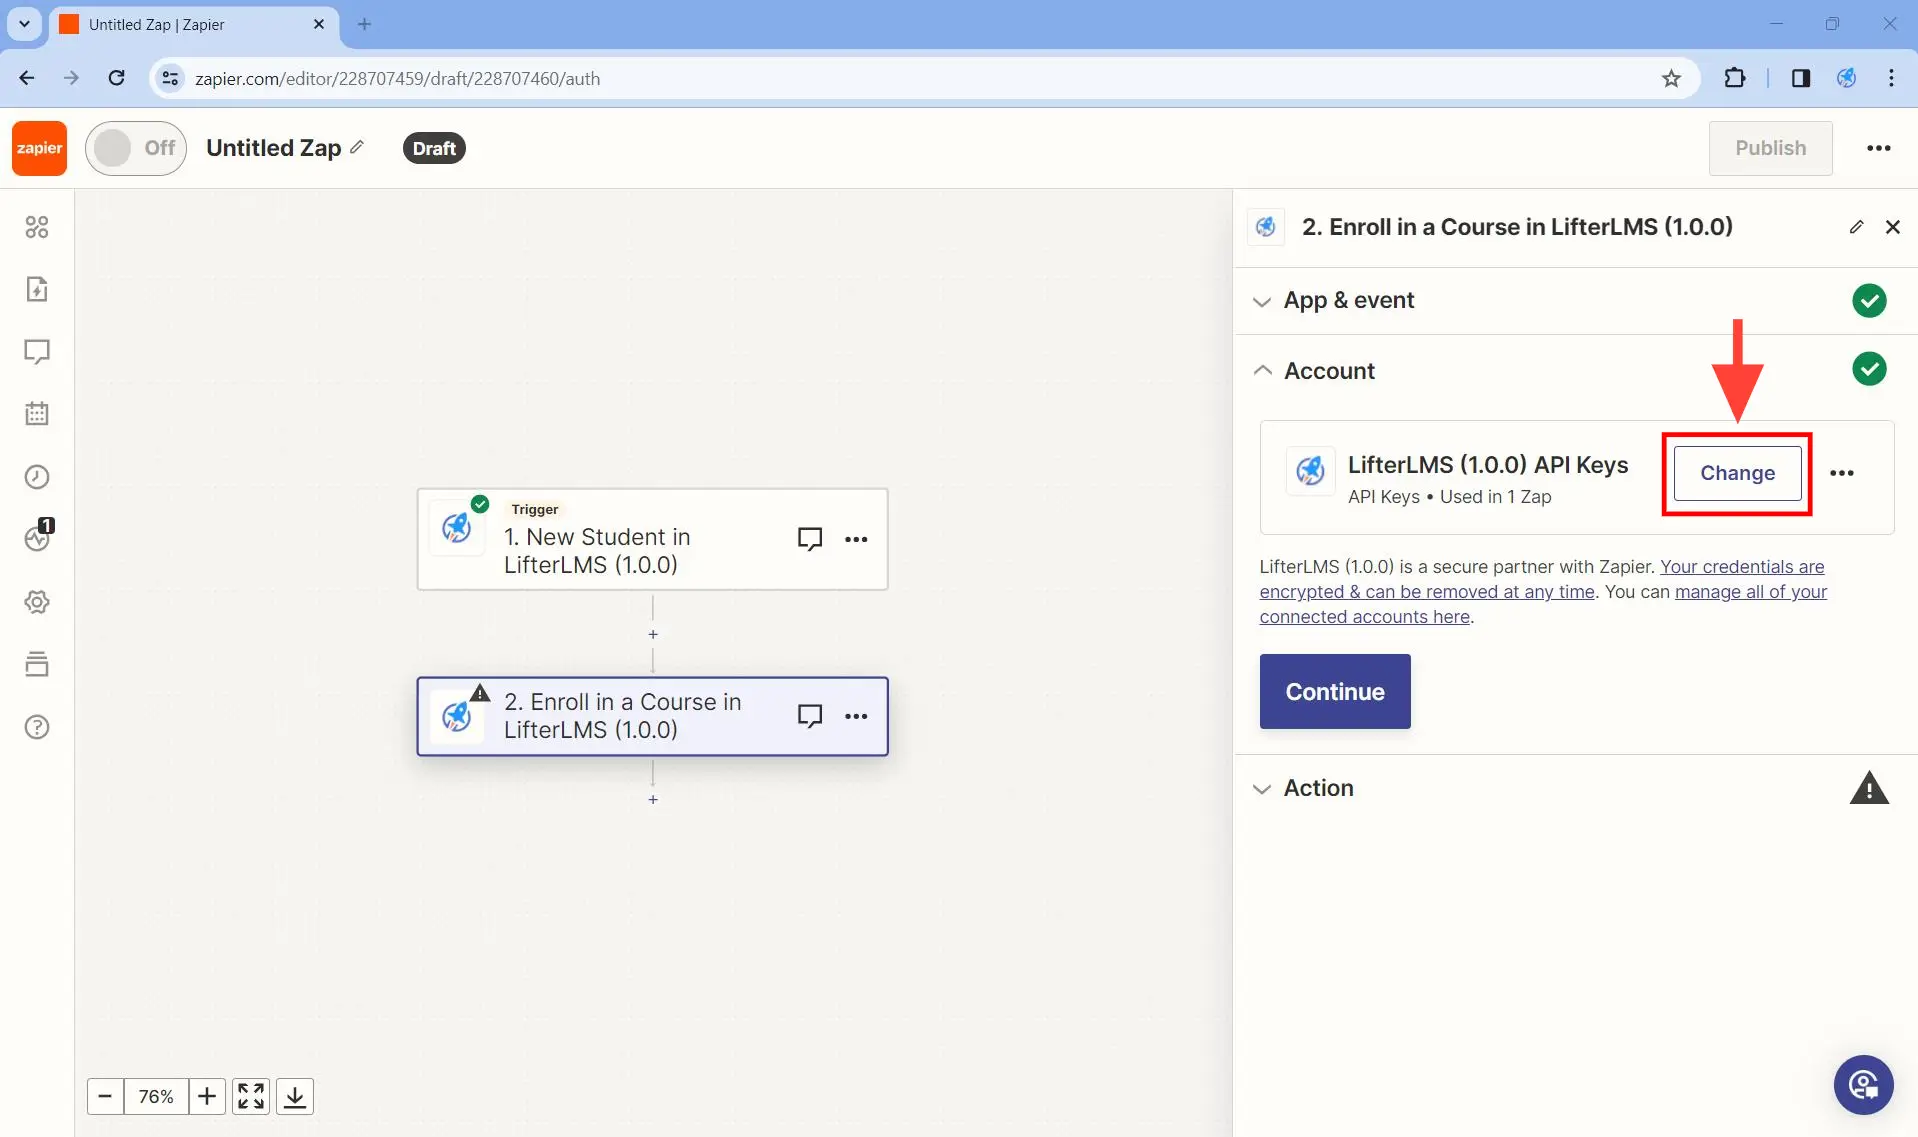This screenshot has width=1918, height=1137.
Task: Edit the Untitled Zap name pencil icon
Action: pyautogui.click(x=357, y=147)
